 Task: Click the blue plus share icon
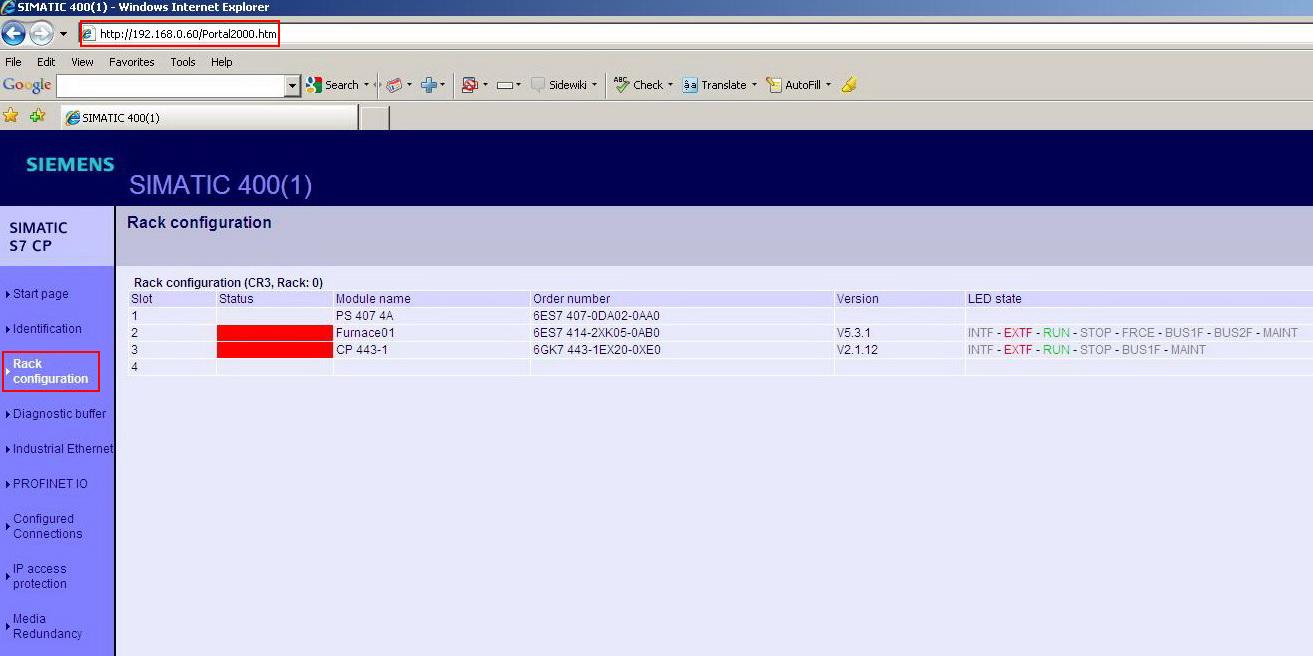428,85
